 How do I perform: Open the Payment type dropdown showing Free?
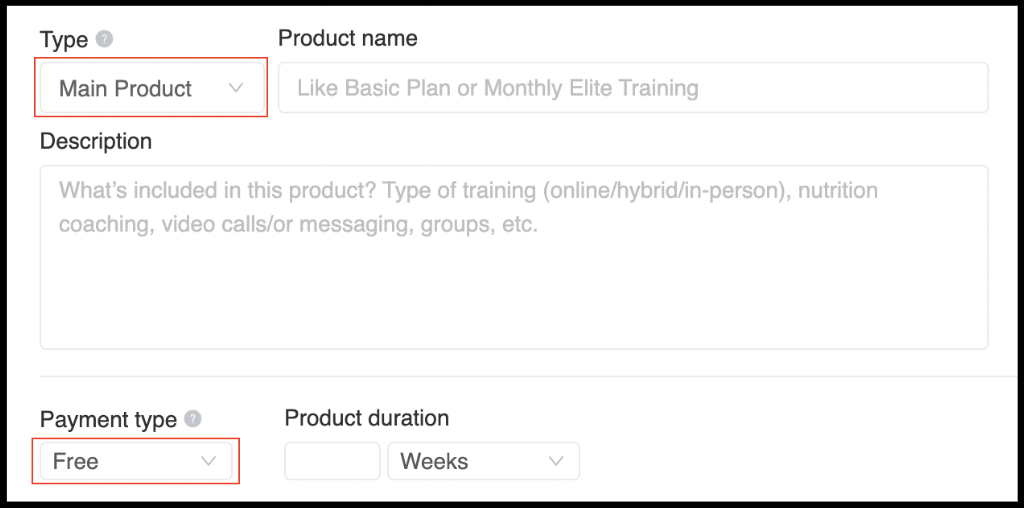(x=136, y=461)
